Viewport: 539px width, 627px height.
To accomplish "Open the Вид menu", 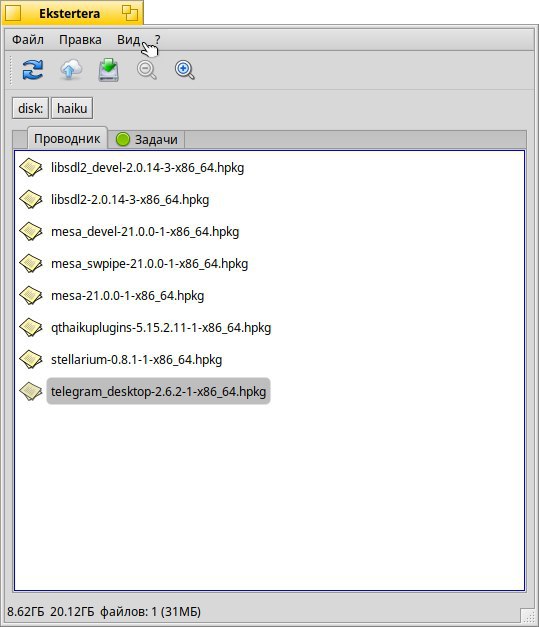I will pos(128,40).
